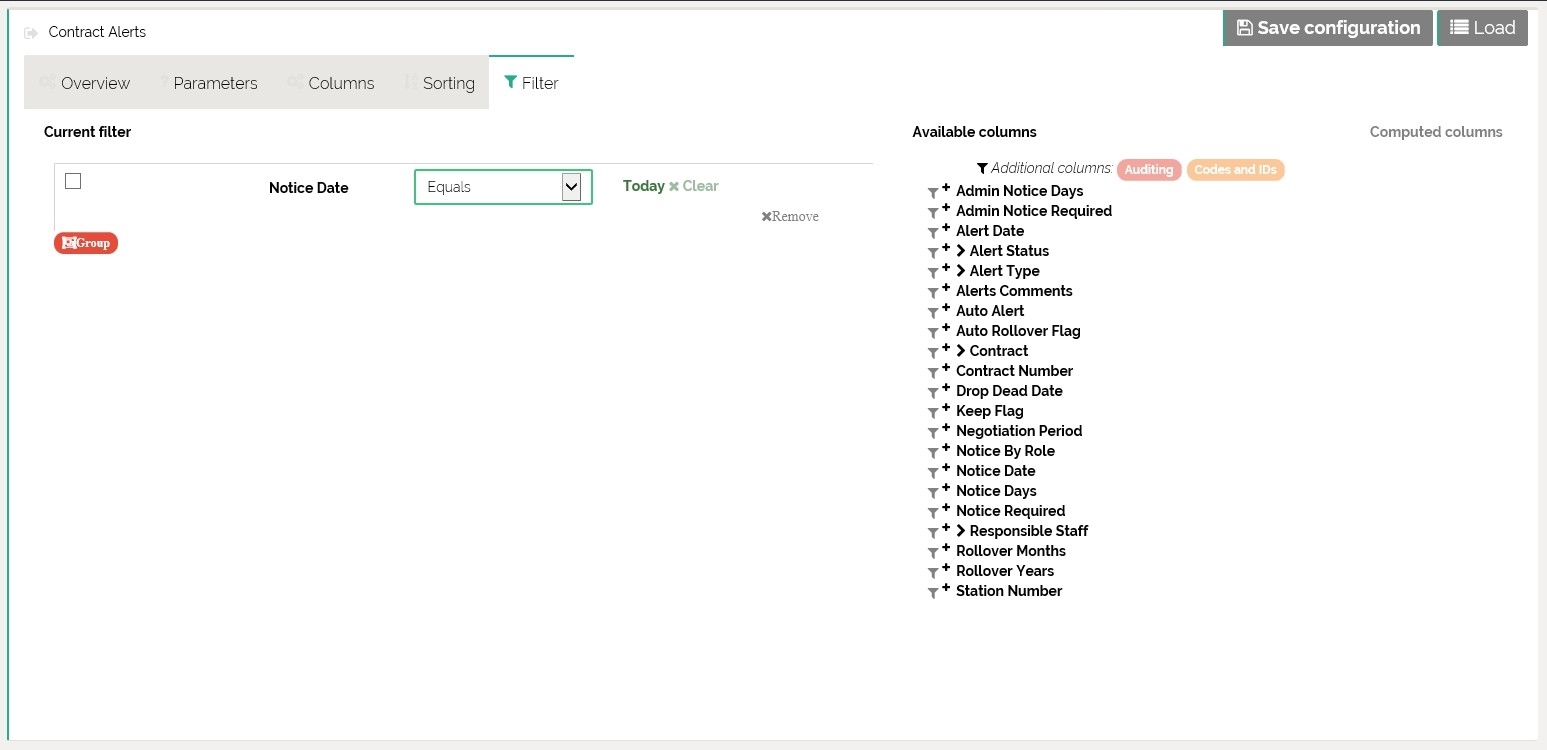The image size is (1547, 750).
Task: Click the funnel icon beside Rollover Months
Action: pos(933,552)
